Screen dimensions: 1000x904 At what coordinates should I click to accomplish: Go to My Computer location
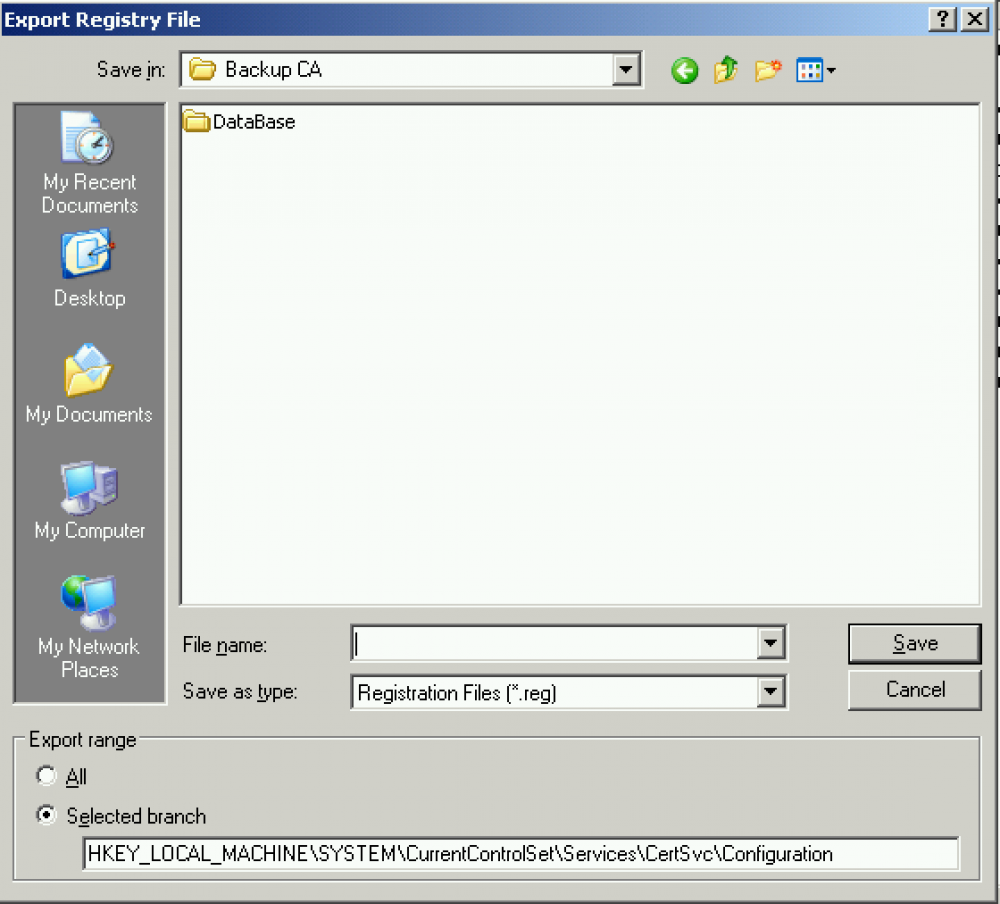(89, 502)
